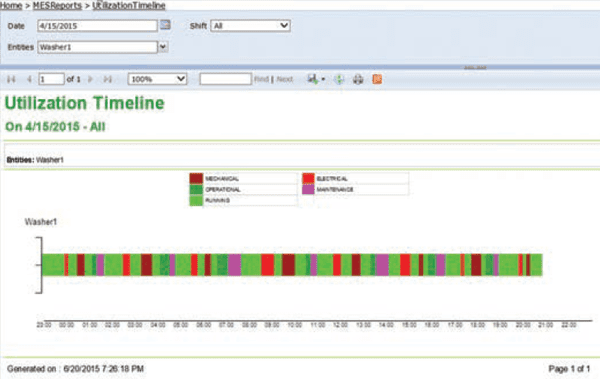Click the MAINTENANCE legend color swatch
This screenshot has height=379, width=600.
click(308, 189)
